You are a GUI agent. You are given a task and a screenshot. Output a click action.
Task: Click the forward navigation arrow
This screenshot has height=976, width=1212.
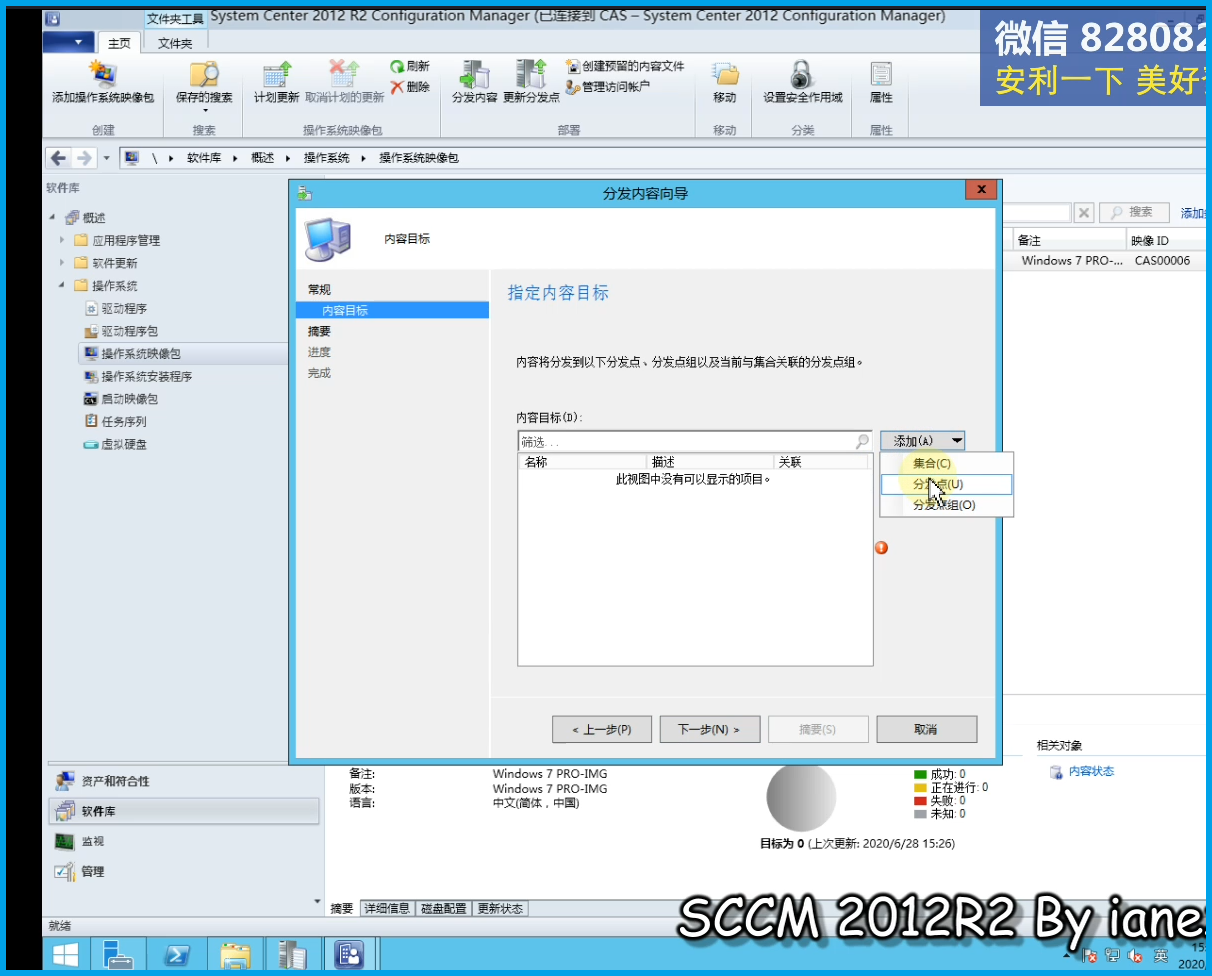[x=84, y=158]
